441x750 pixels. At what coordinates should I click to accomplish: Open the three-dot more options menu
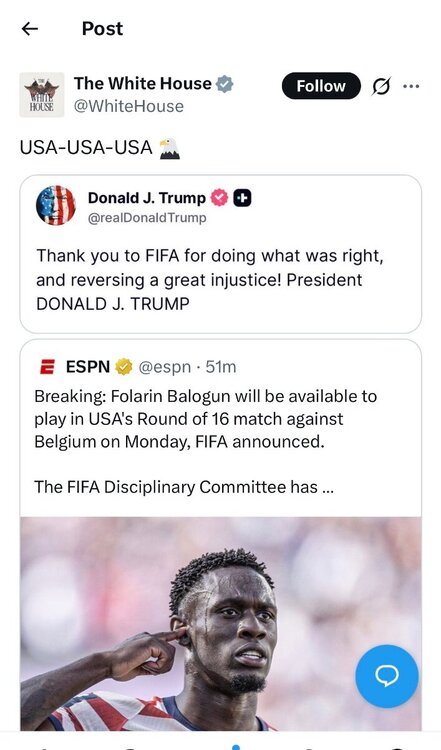[x=411, y=87]
